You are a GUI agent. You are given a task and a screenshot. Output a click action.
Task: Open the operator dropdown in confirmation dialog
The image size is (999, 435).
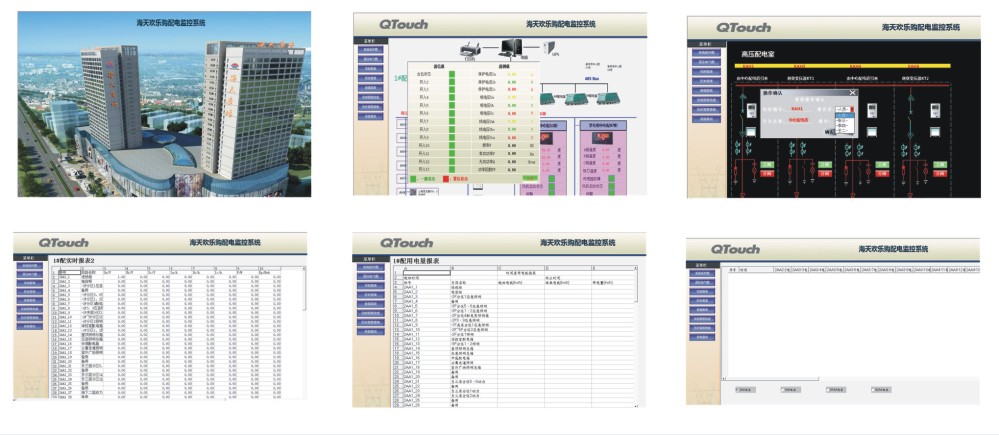[x=842, y=109]
